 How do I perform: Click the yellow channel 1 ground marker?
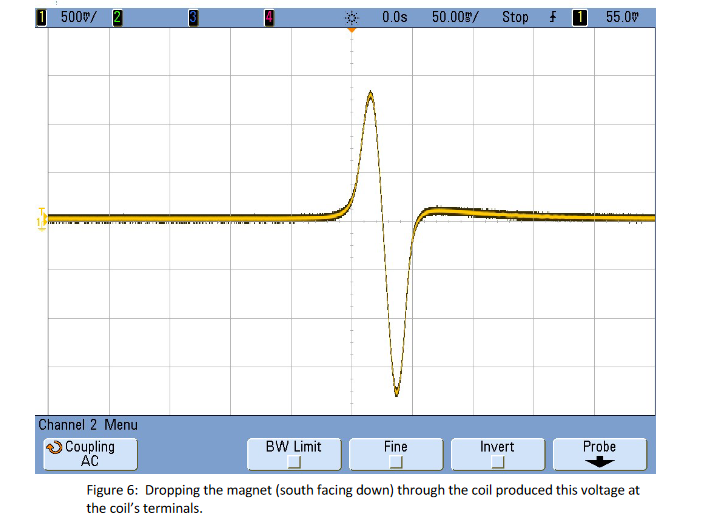coord(41,220)
